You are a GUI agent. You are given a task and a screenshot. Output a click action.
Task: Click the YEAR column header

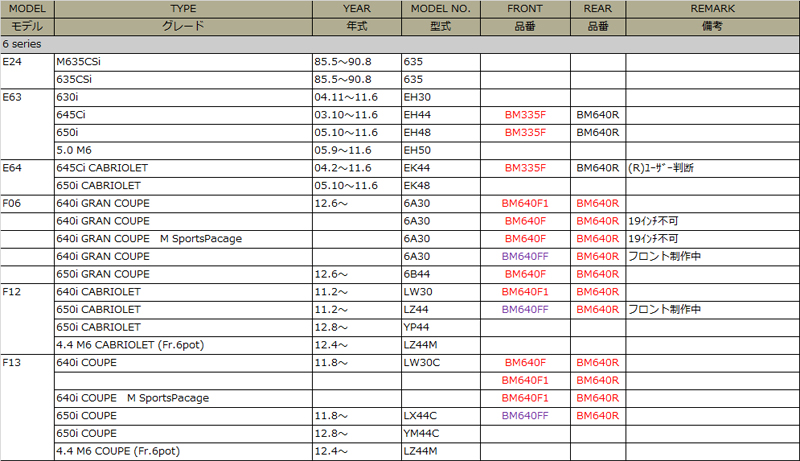coord(357,9)
